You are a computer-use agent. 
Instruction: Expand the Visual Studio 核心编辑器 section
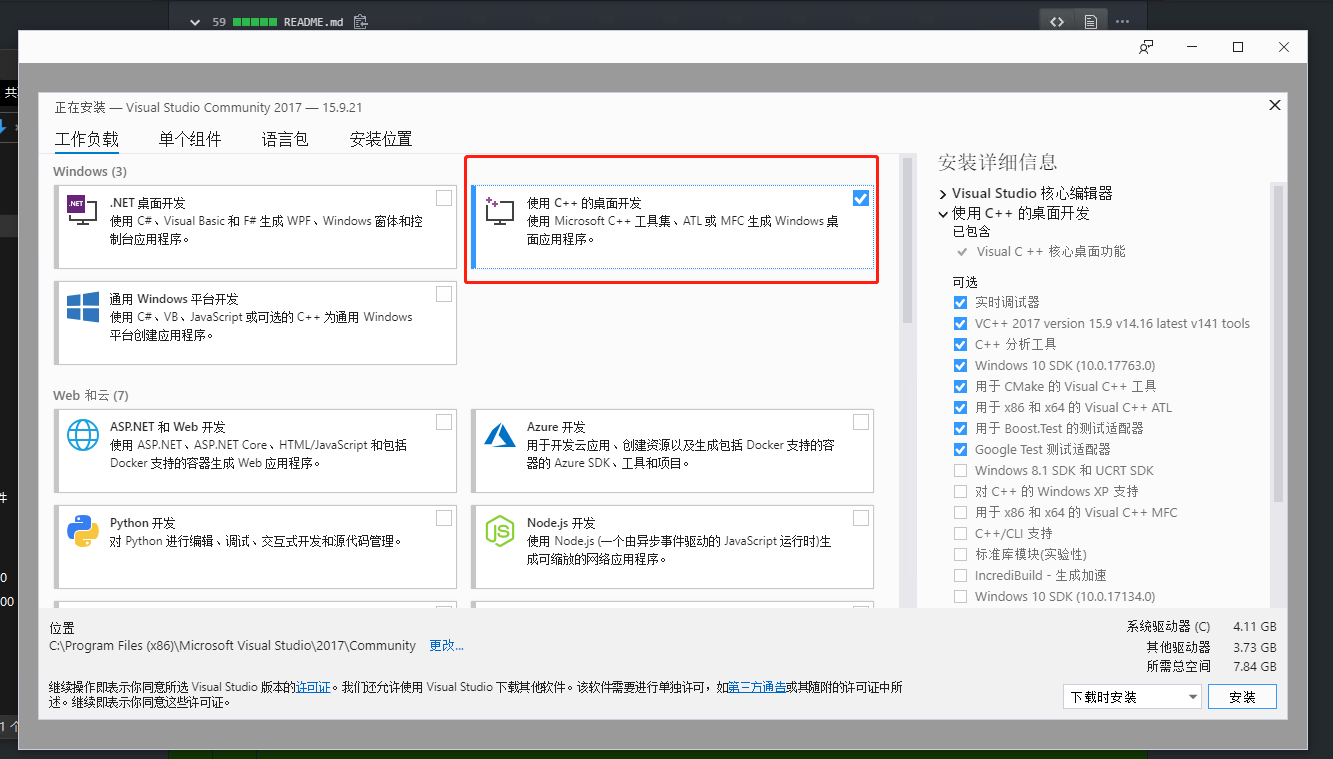coord(941,193)
